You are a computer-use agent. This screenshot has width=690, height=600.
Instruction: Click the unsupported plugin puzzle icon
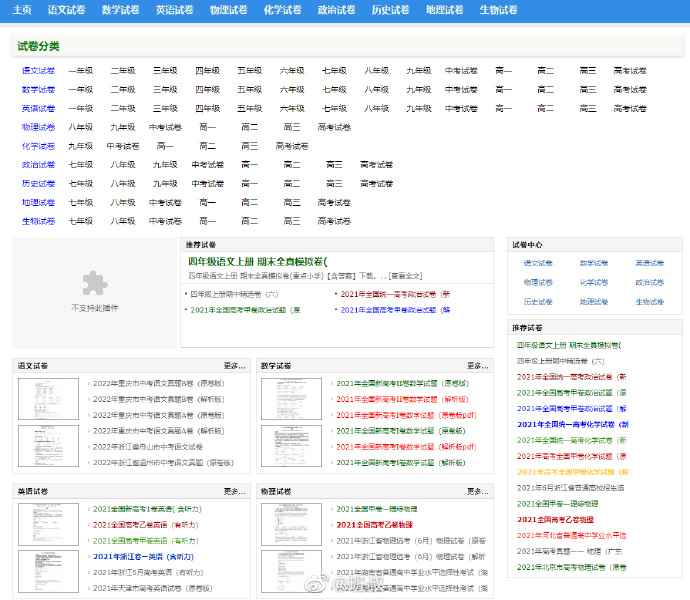pyautogui.click(x=95, y=283)
